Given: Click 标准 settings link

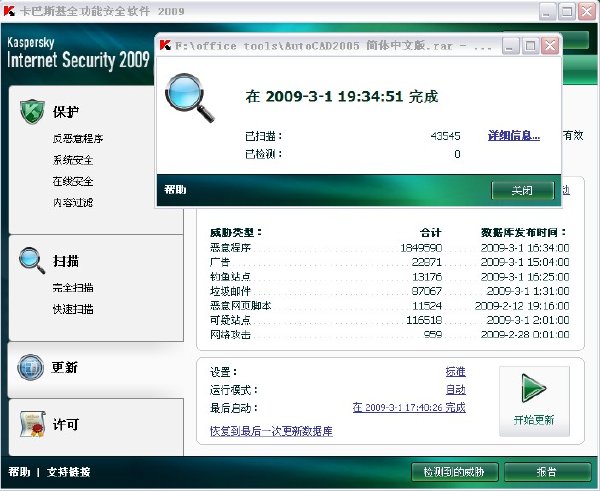Looking at the screenshot, I should pyautogui.click(x=455, y=372).
